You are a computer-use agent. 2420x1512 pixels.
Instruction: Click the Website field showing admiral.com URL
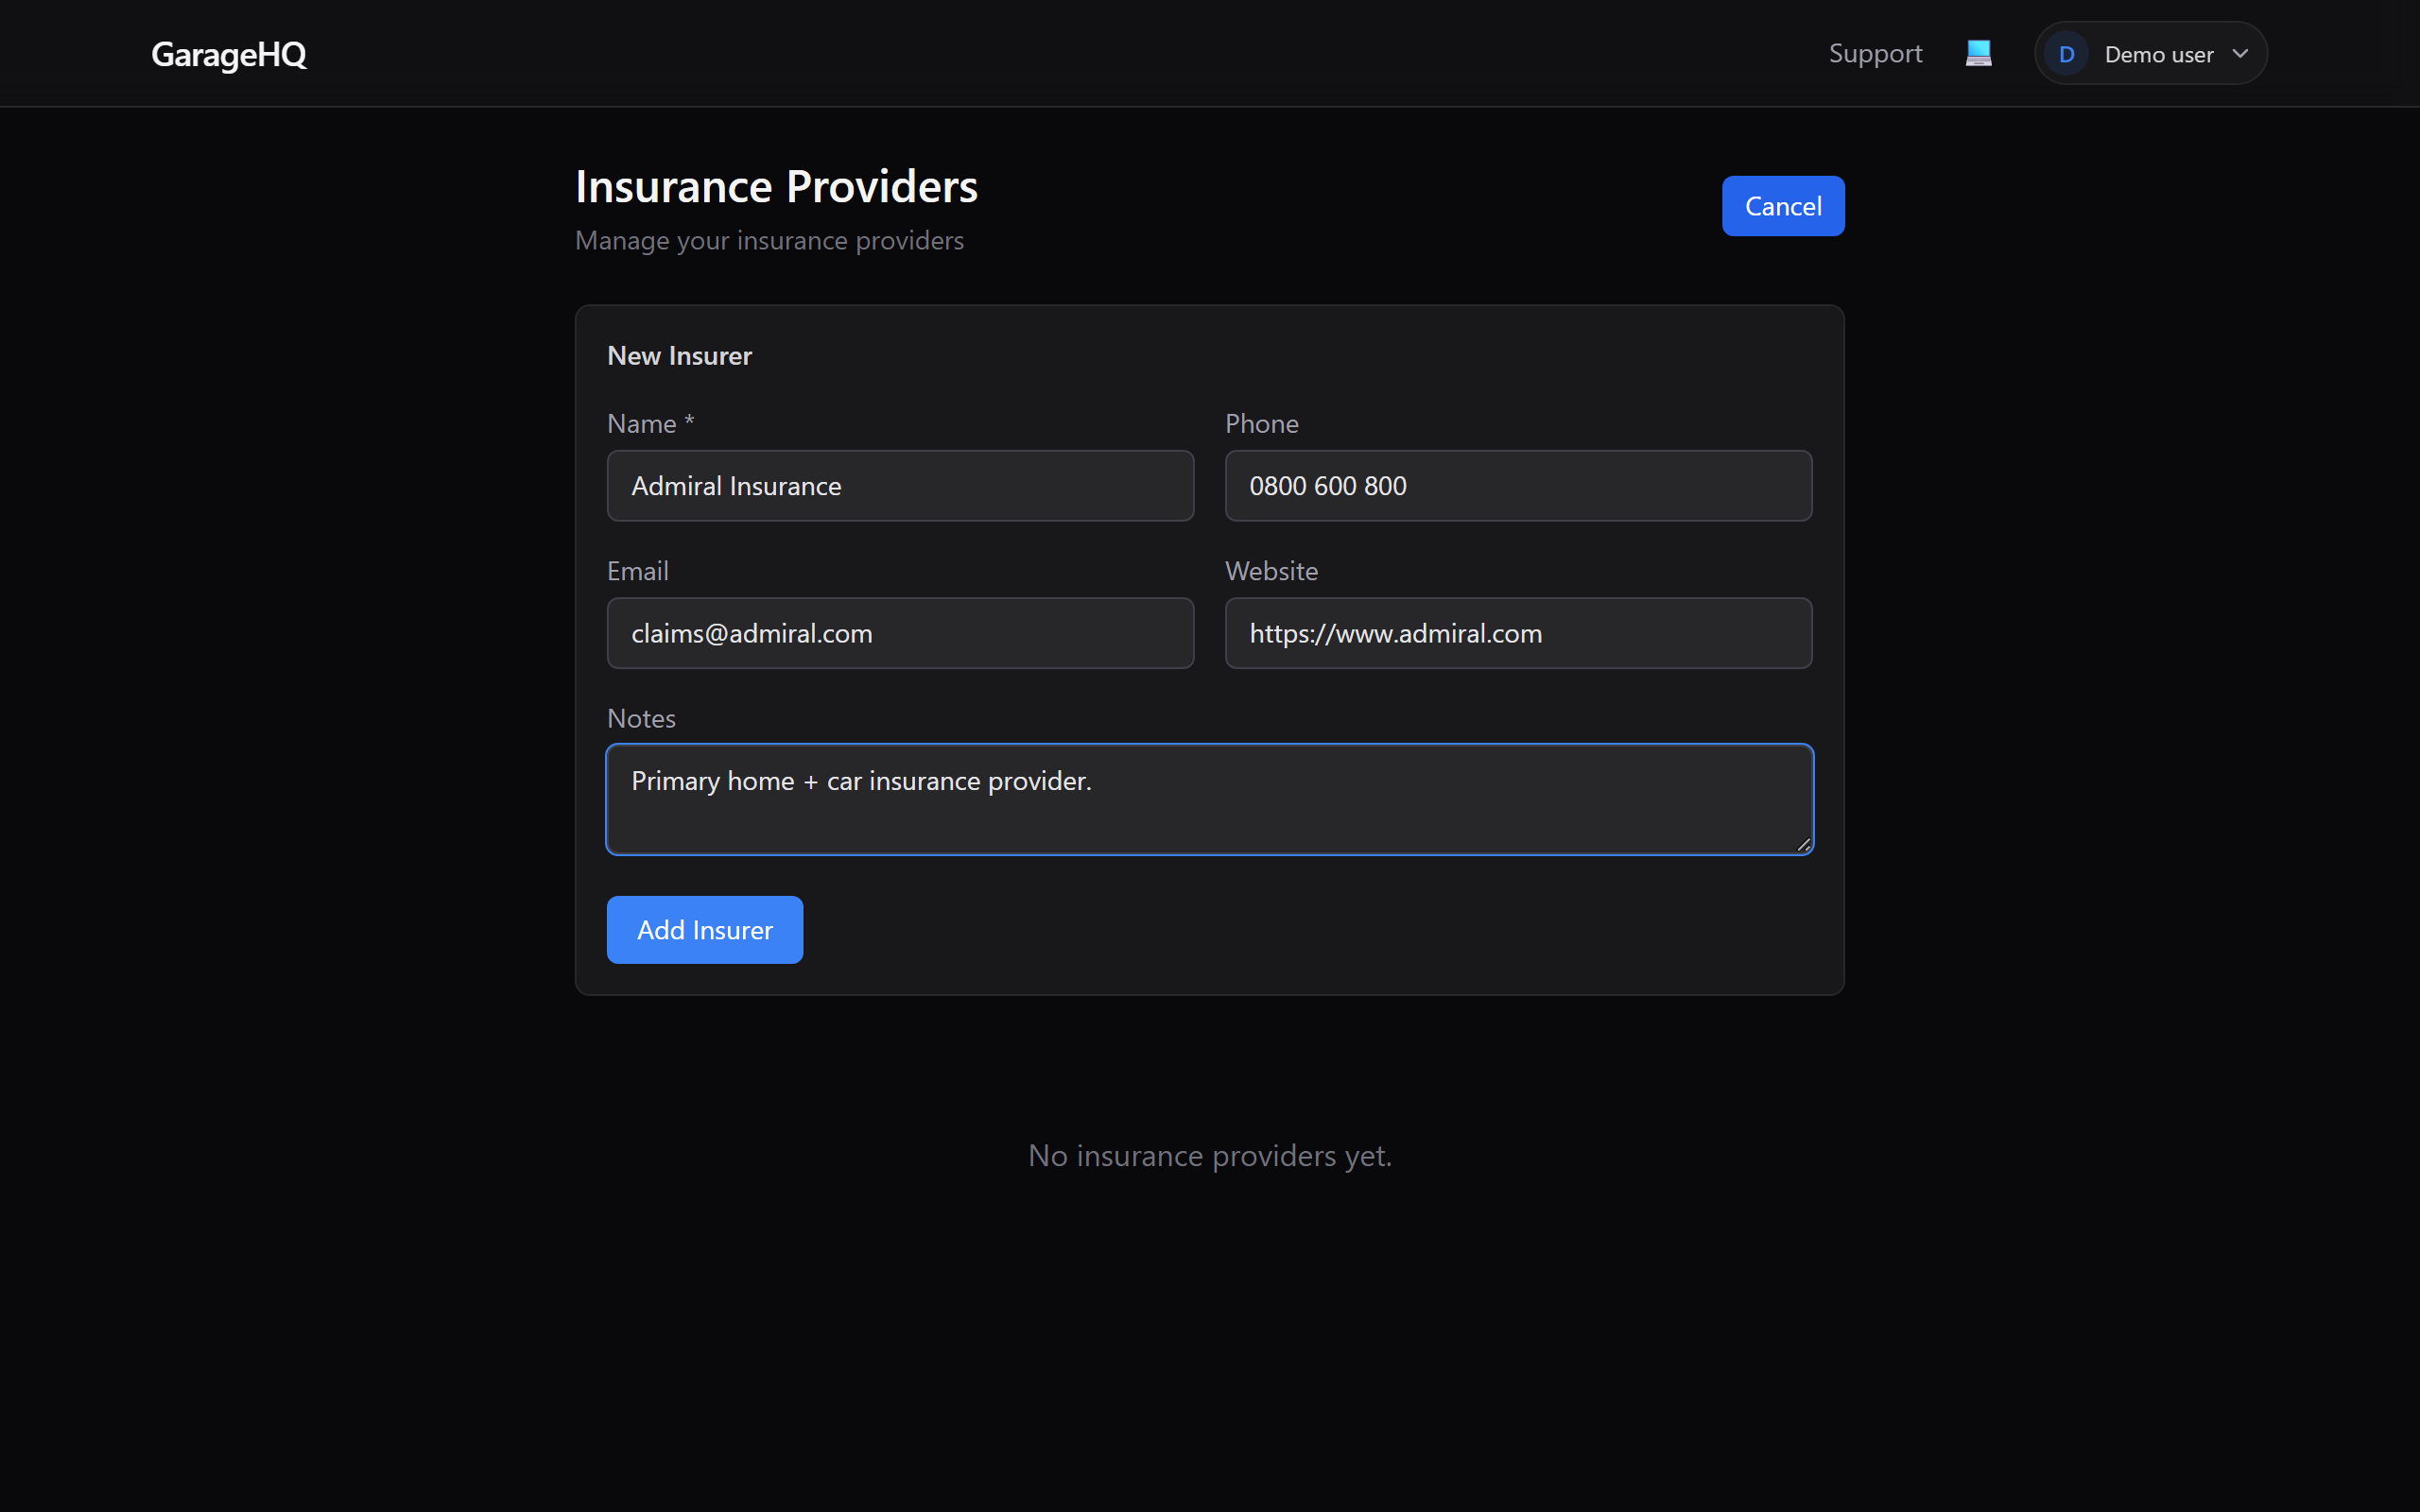tap(1517, 632)
